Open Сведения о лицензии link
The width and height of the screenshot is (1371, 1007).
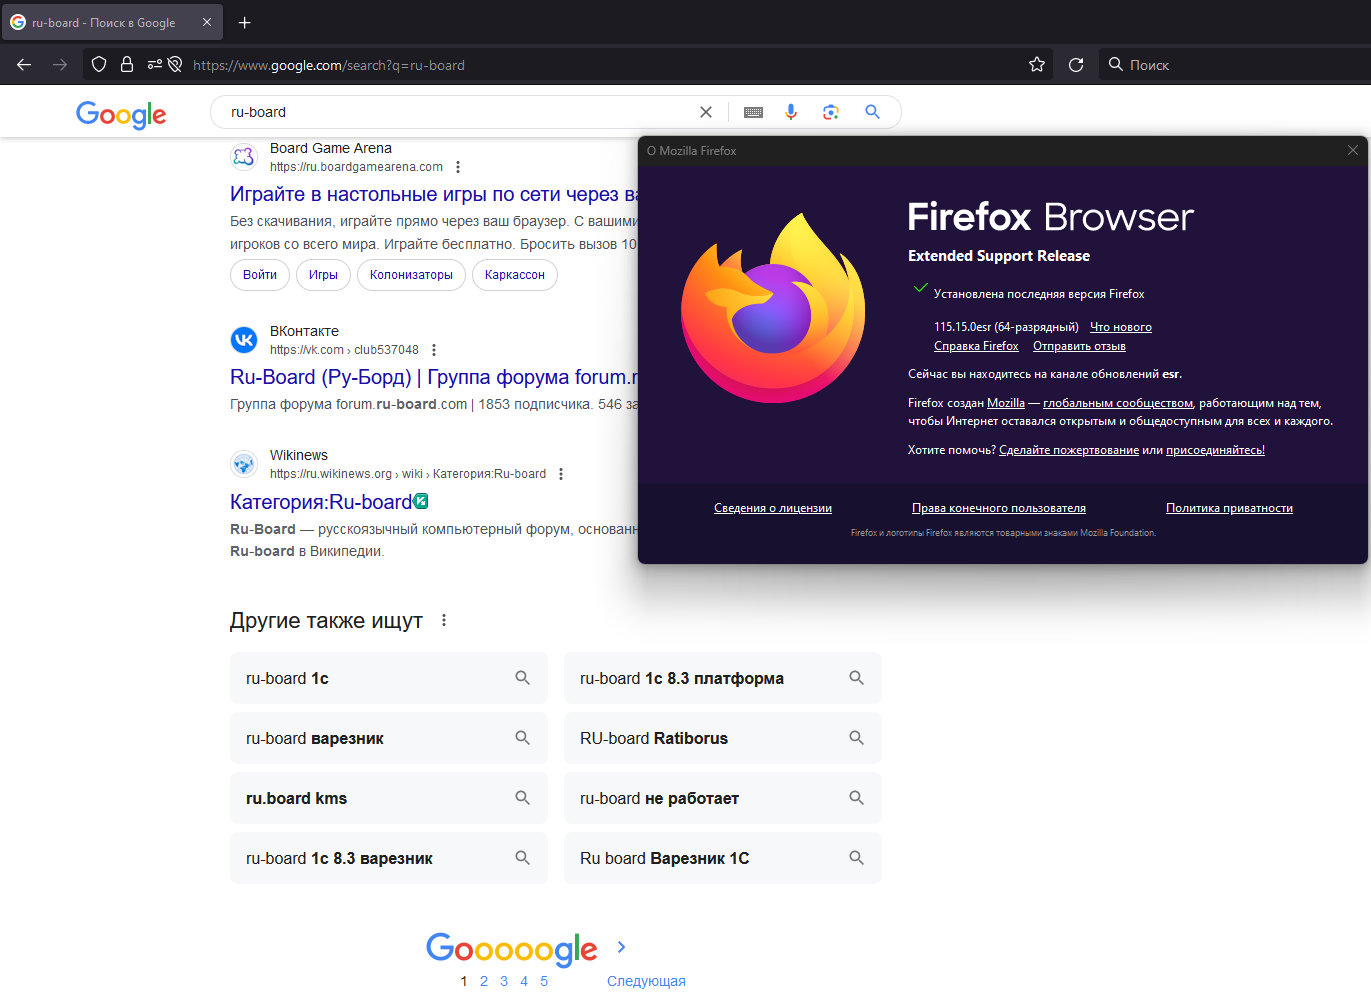coord(773,508)
